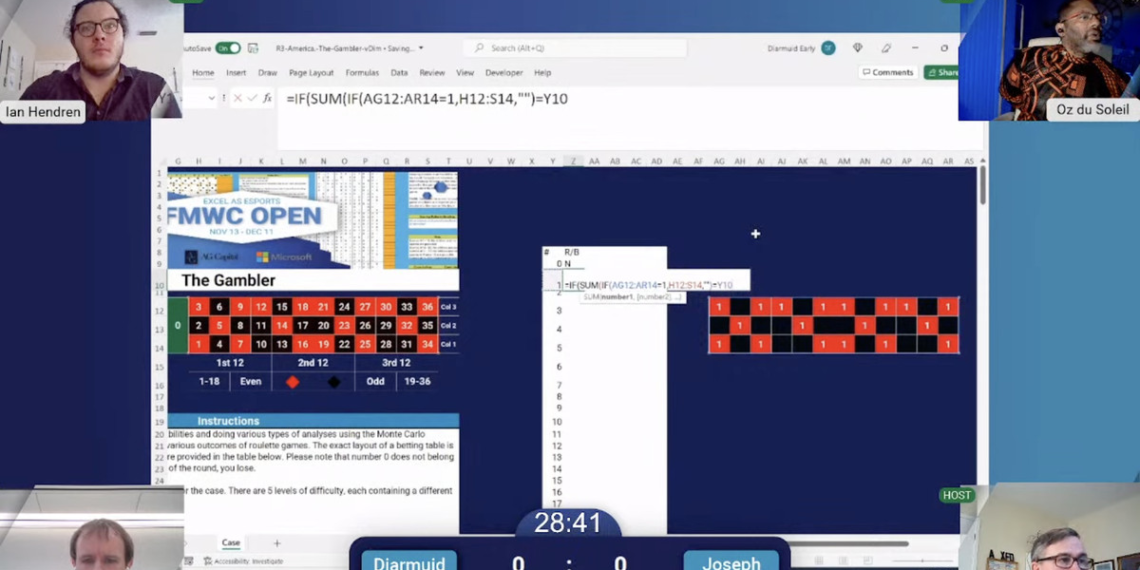1140x570 pixels.
Task: Click the 'Col 3' label cell
Action: (449, 307)
